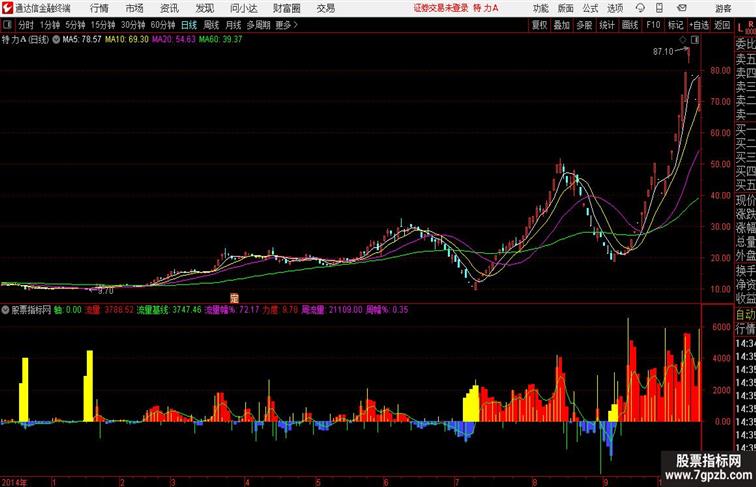Click the 流量基线: 3747.46 value
This screenshot has height=487, width=756.
tap(169, 310)
